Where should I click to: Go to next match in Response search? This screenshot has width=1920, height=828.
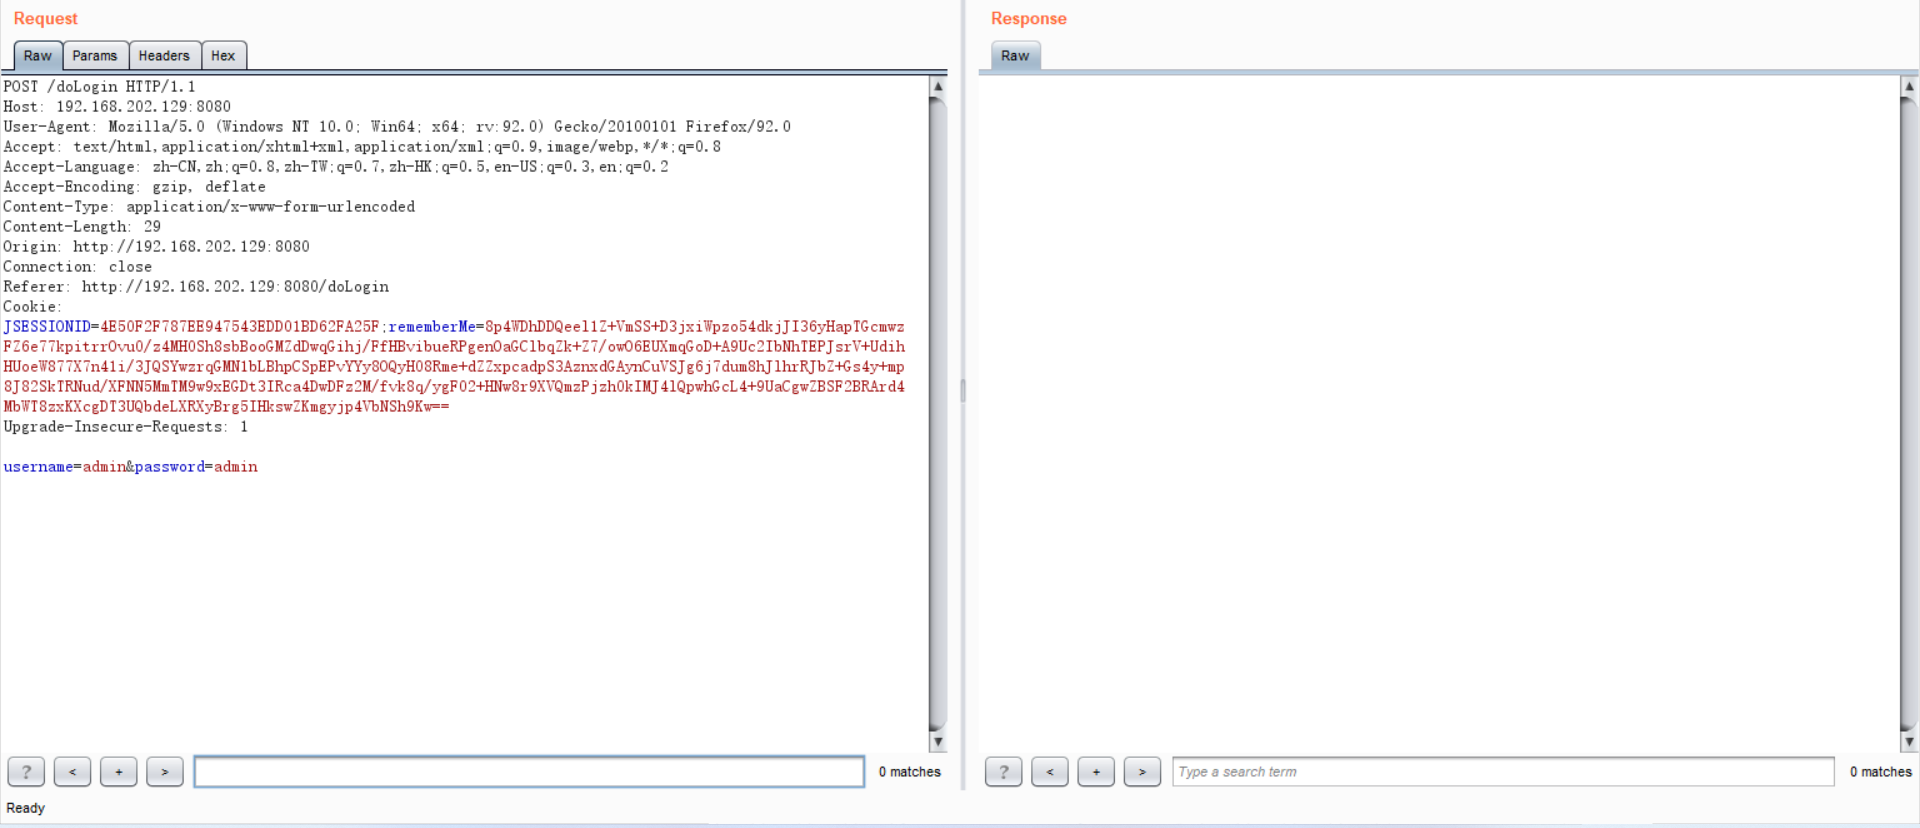coord(1142,772)
